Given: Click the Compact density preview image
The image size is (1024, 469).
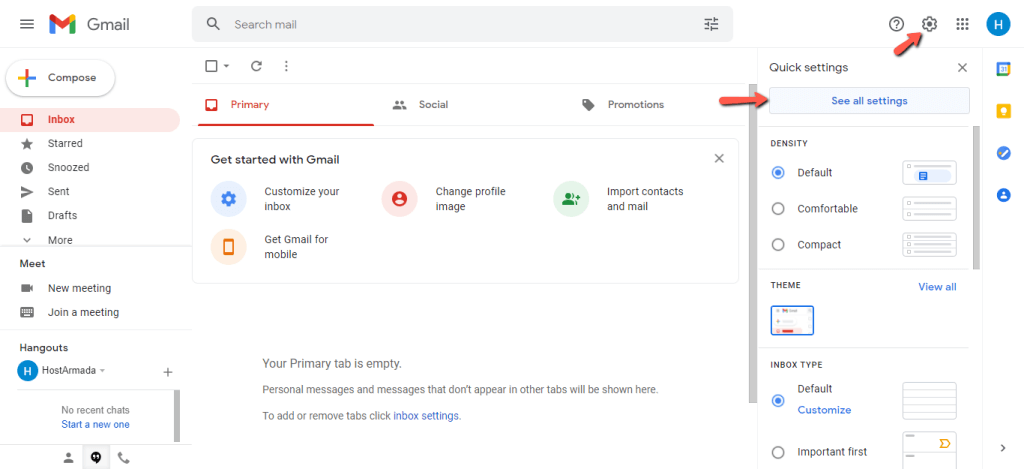Looking at the screenshot, I should coord(929,245).
